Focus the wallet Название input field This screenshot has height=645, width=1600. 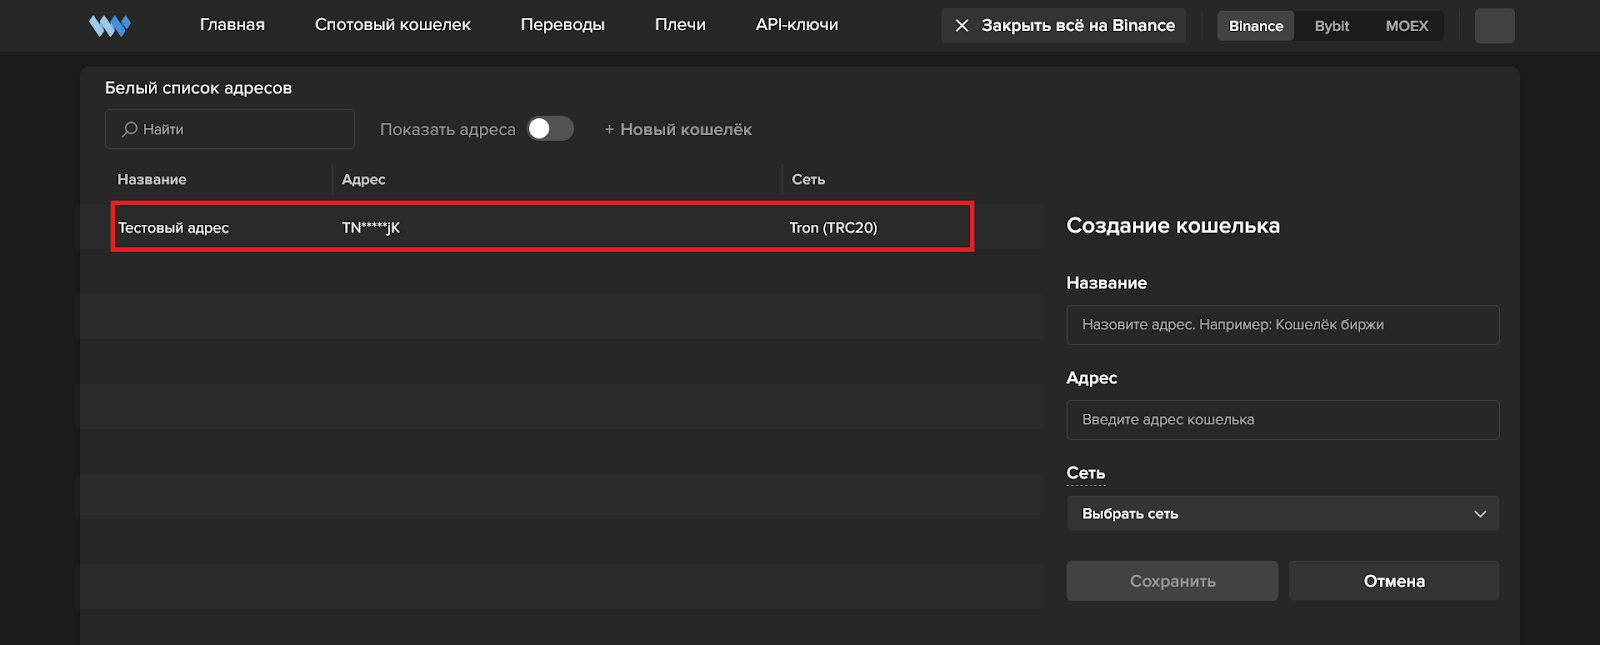[1282, 325]
